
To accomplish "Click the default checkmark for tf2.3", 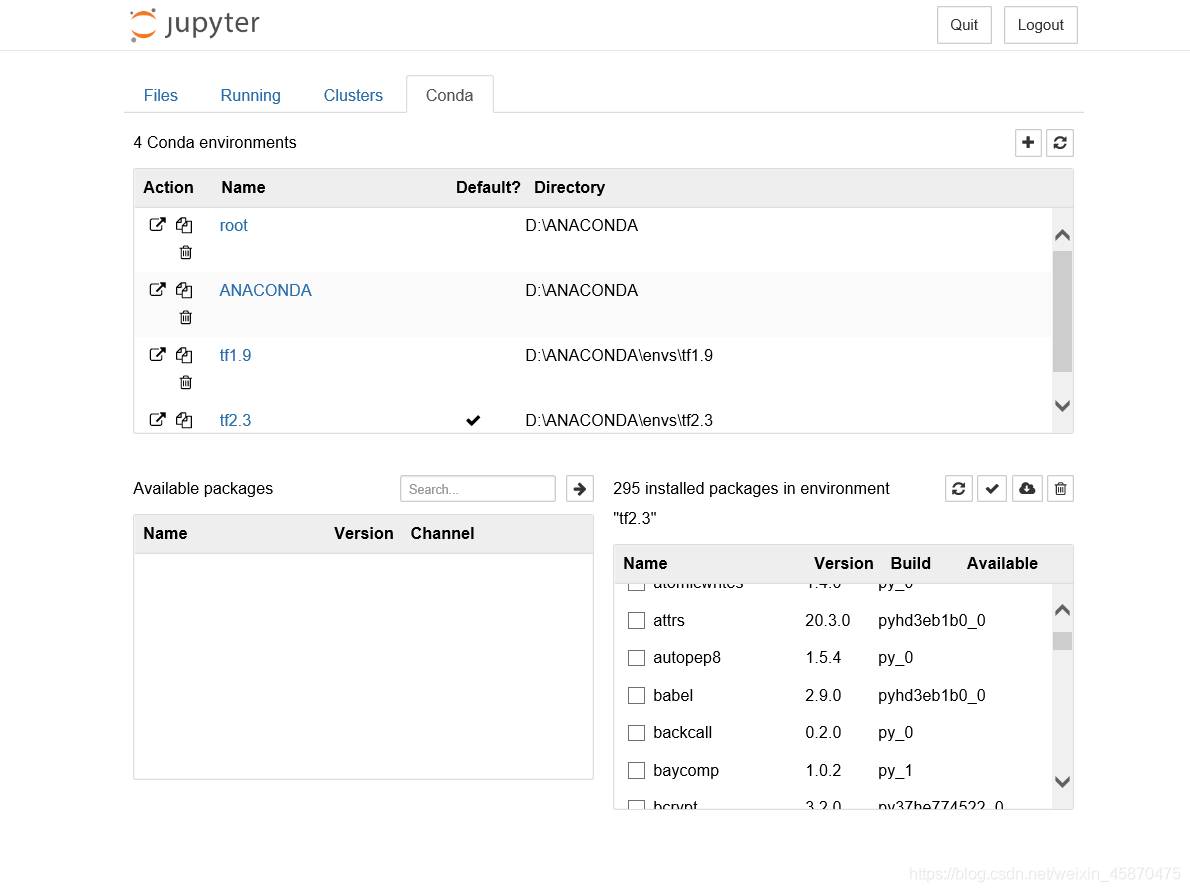I will tap(473, 420).
